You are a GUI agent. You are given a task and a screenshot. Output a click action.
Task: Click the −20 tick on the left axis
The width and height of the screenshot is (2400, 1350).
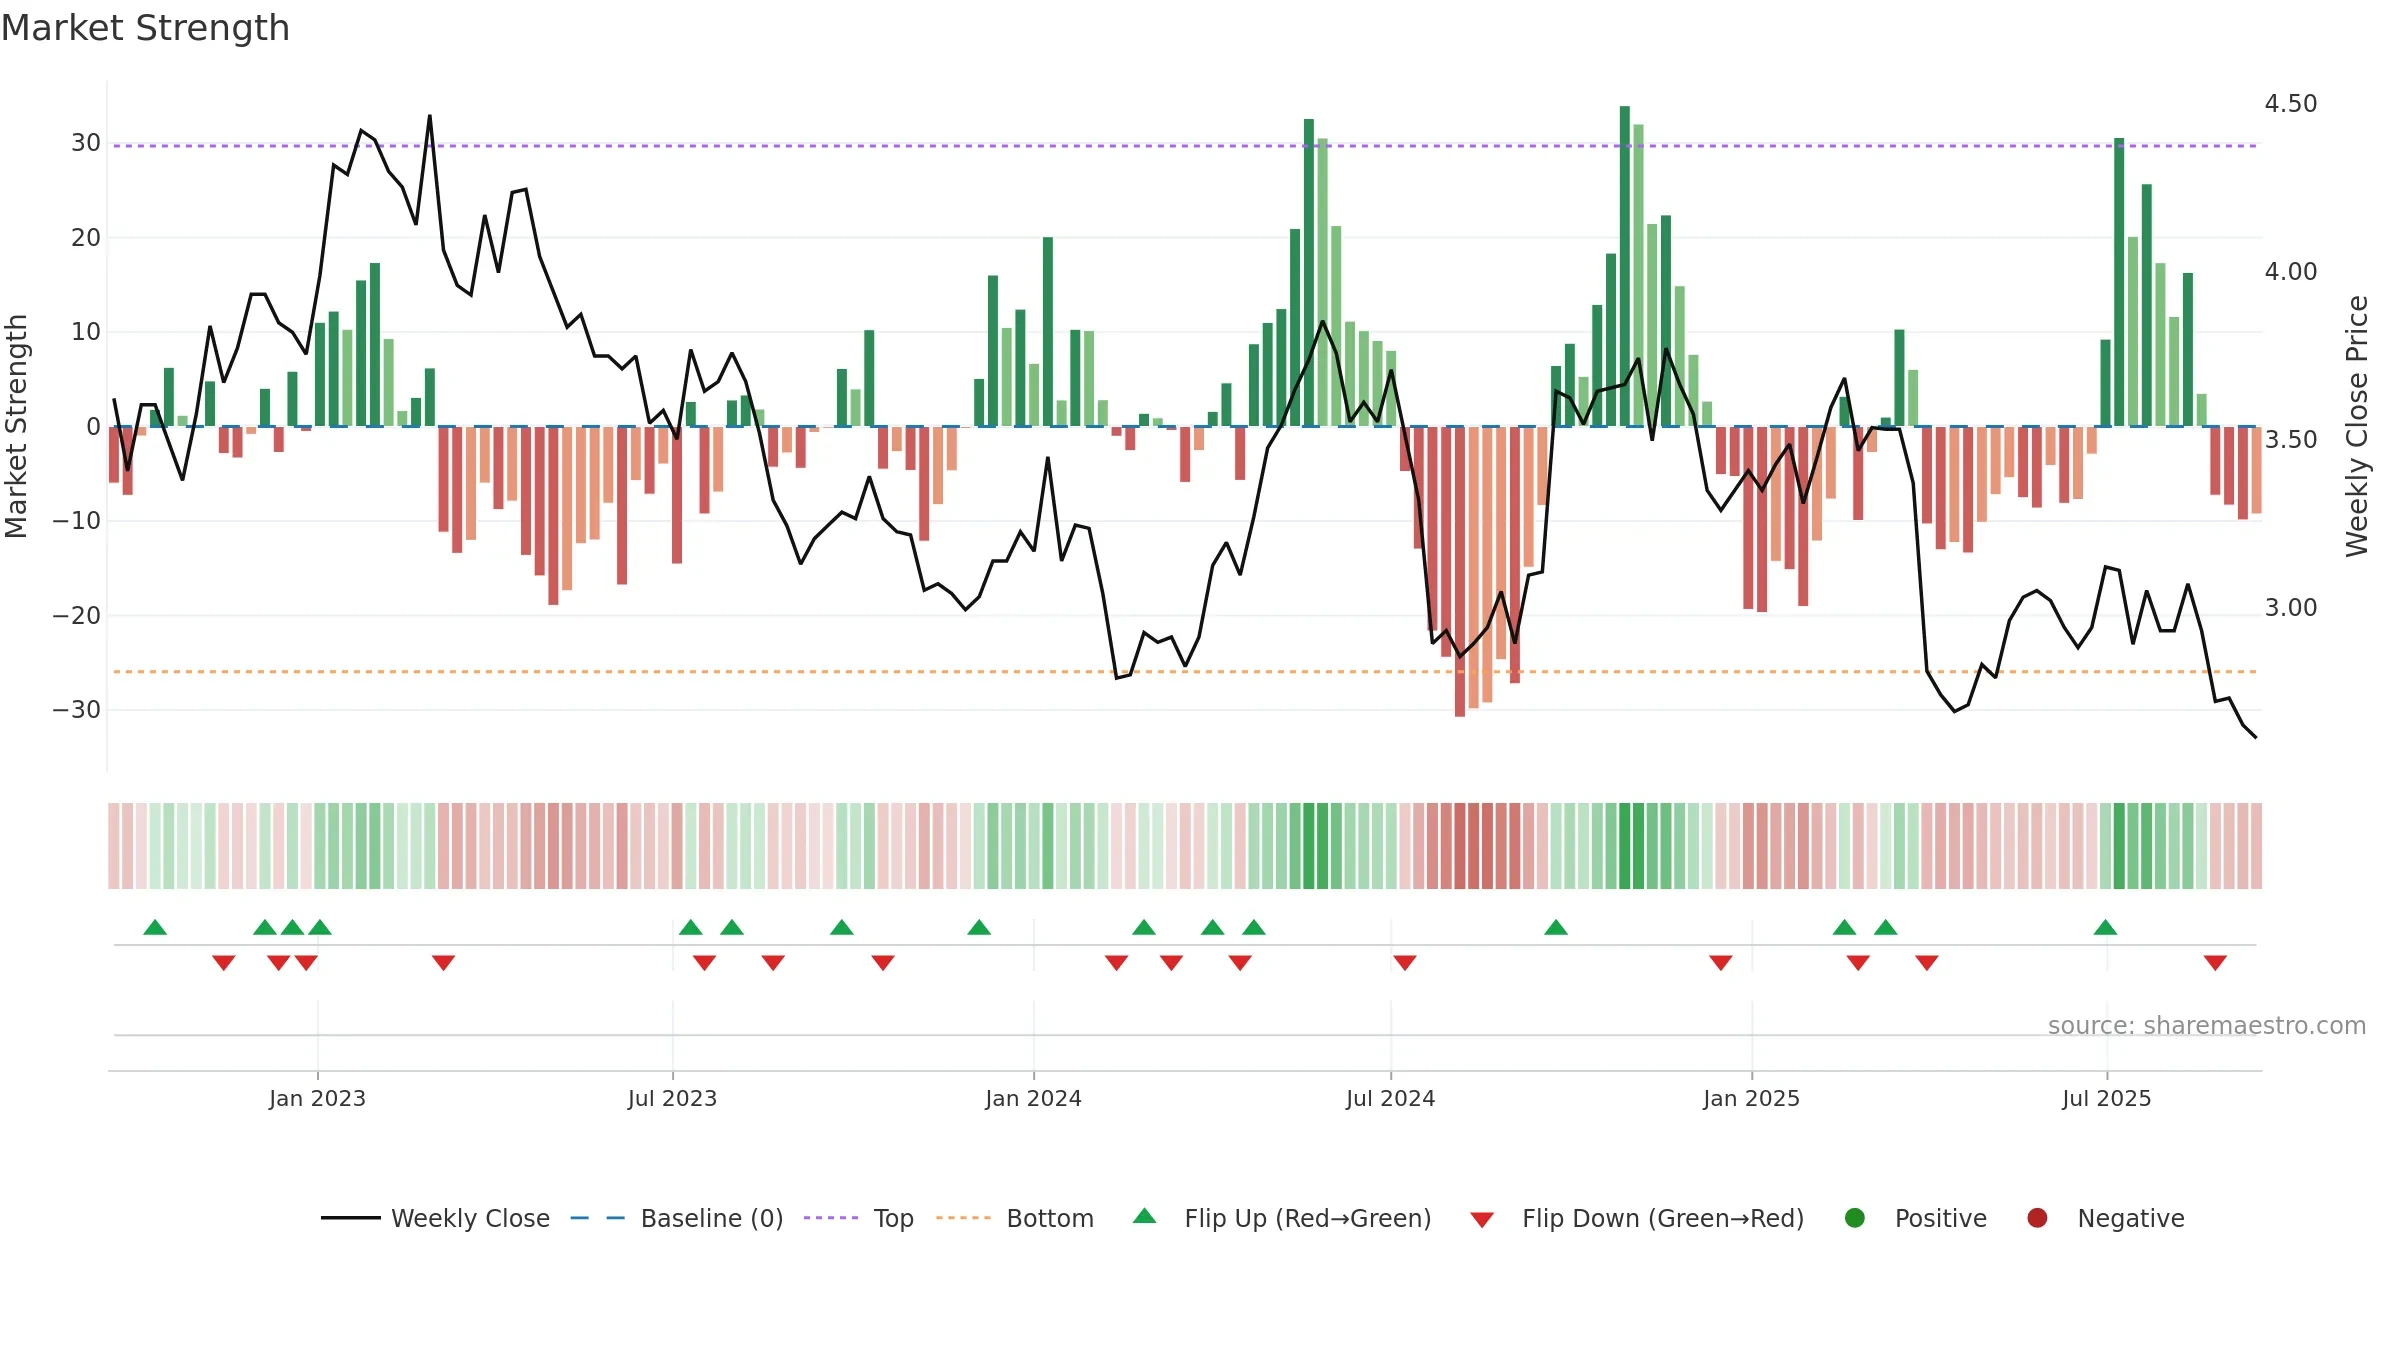tap(77, 616)
